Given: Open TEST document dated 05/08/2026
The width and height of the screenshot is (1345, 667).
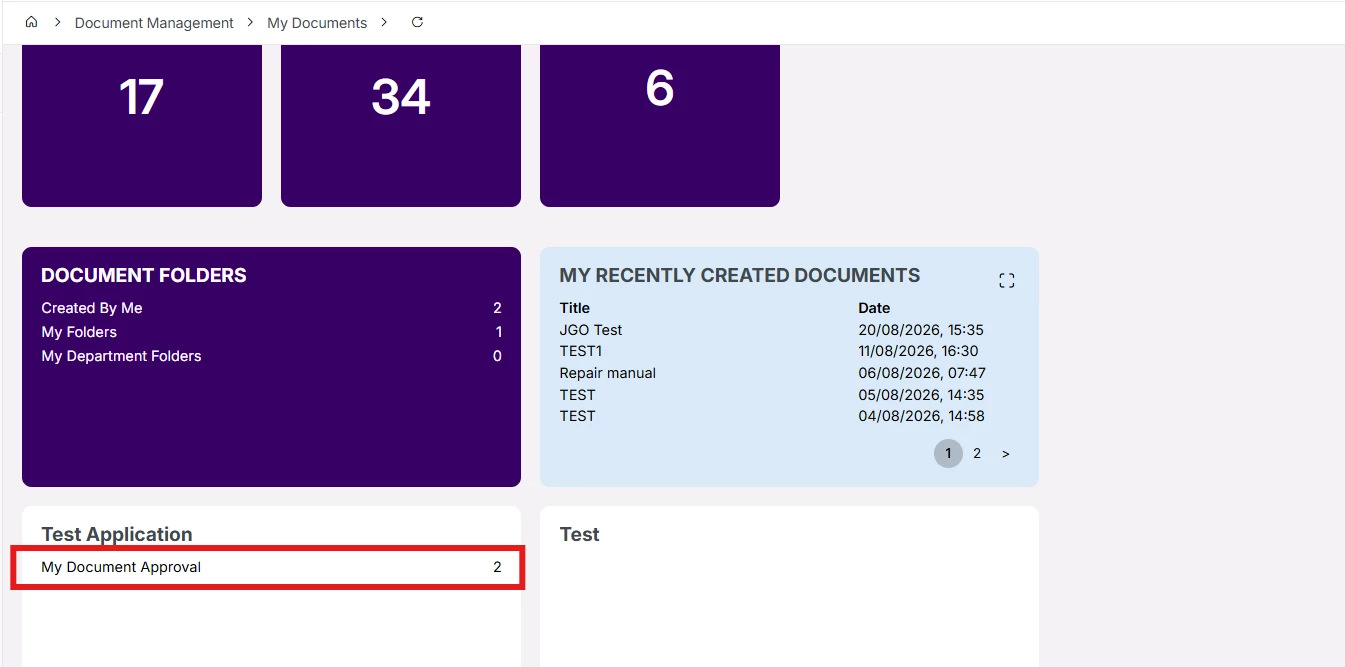Looking at the screenshot, I should pyautogui.click(x=578, y=395).
